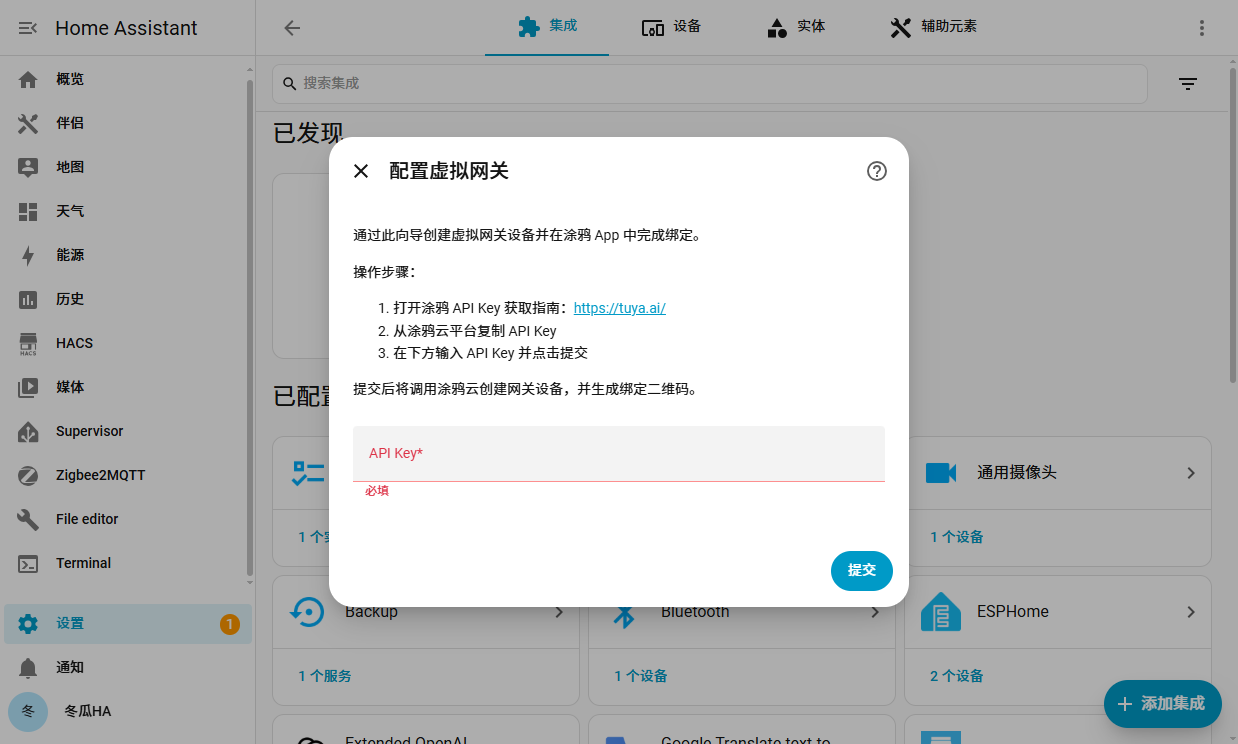Open 设置 settings in the sidebar
1238x744 pixels.
coord(126,624)
